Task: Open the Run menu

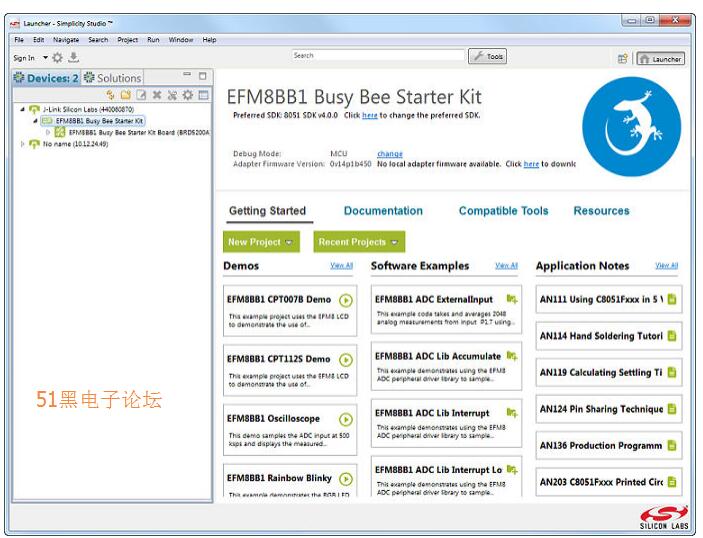Action: click(153, 39)
